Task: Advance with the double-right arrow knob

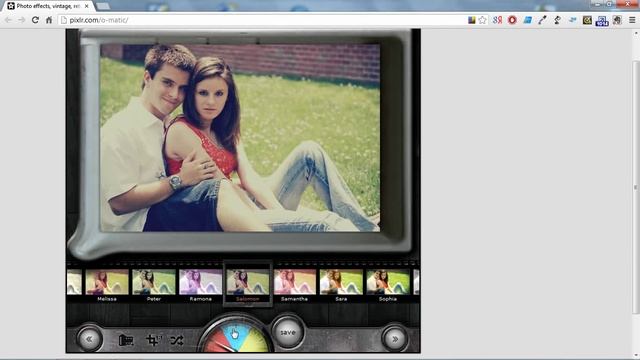Action: point(394,338)
